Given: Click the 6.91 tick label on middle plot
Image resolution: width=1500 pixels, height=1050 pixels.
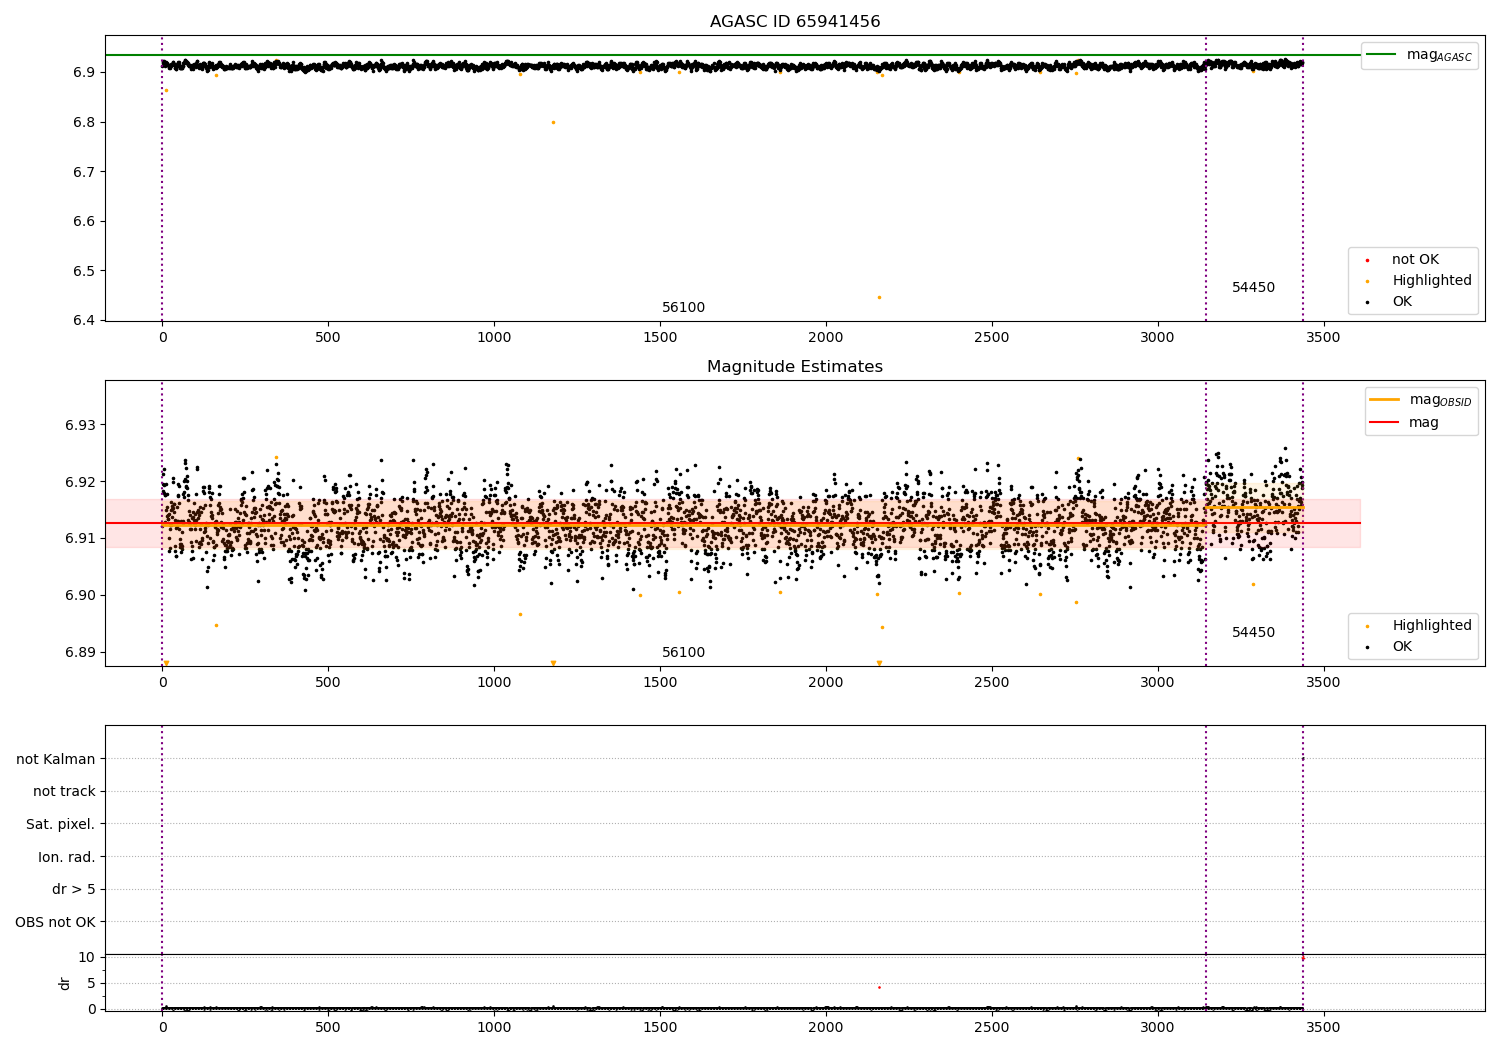Looking at the screenshot, I should 79,539.
